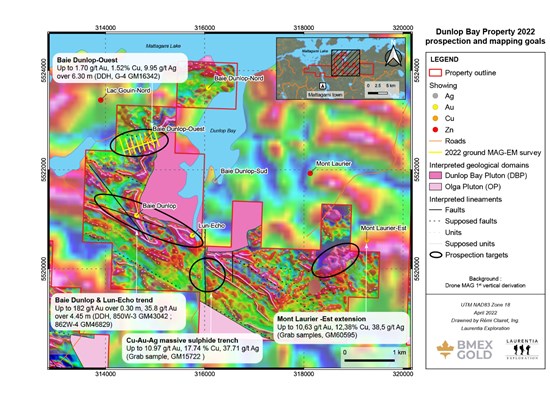
Task: Click the Drone MAG 1st vertical derivation note
Action: 485,286
